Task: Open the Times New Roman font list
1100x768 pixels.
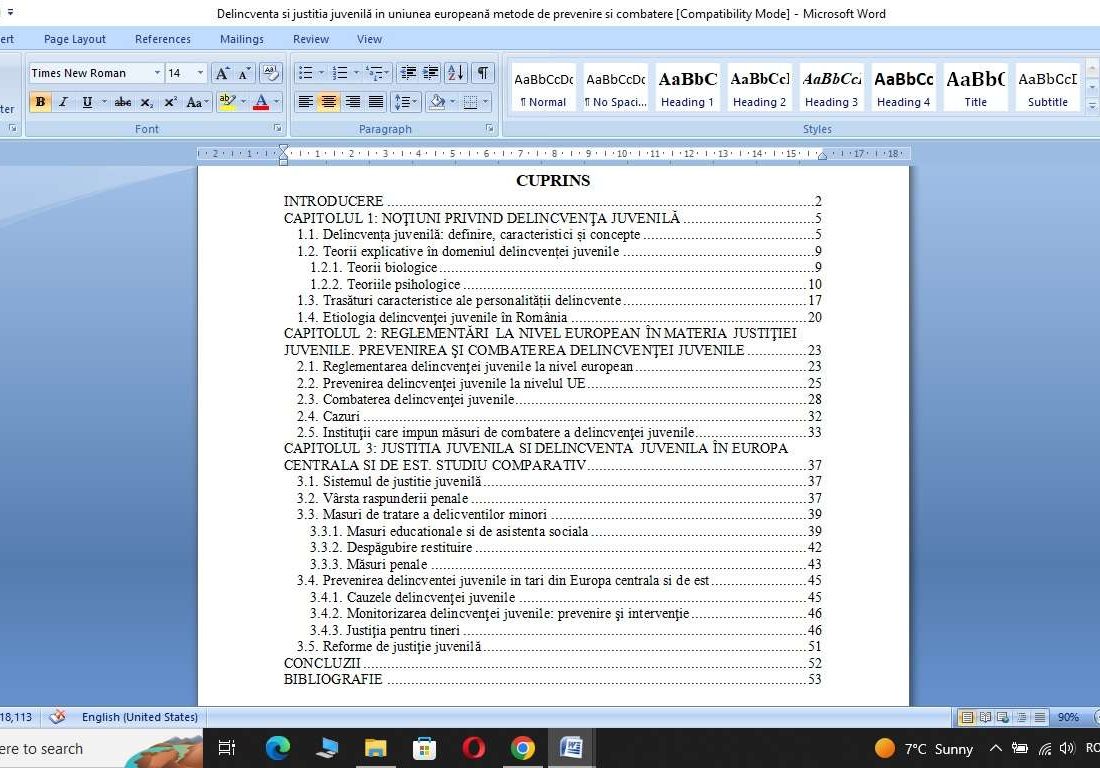Action: pyautogui.click(x=158, y=72)
